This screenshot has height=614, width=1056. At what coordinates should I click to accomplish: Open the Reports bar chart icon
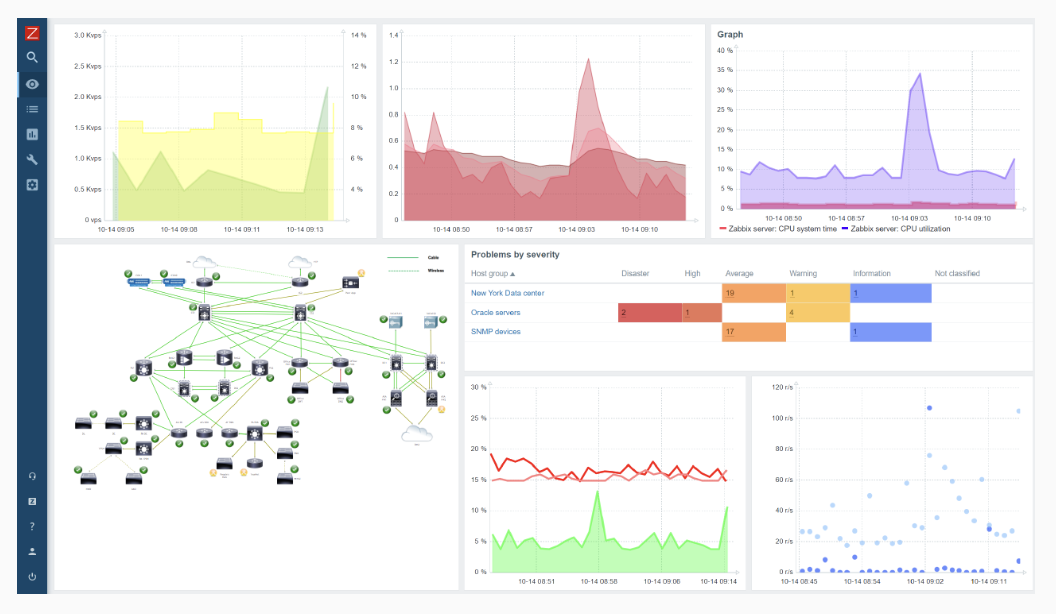32,134
